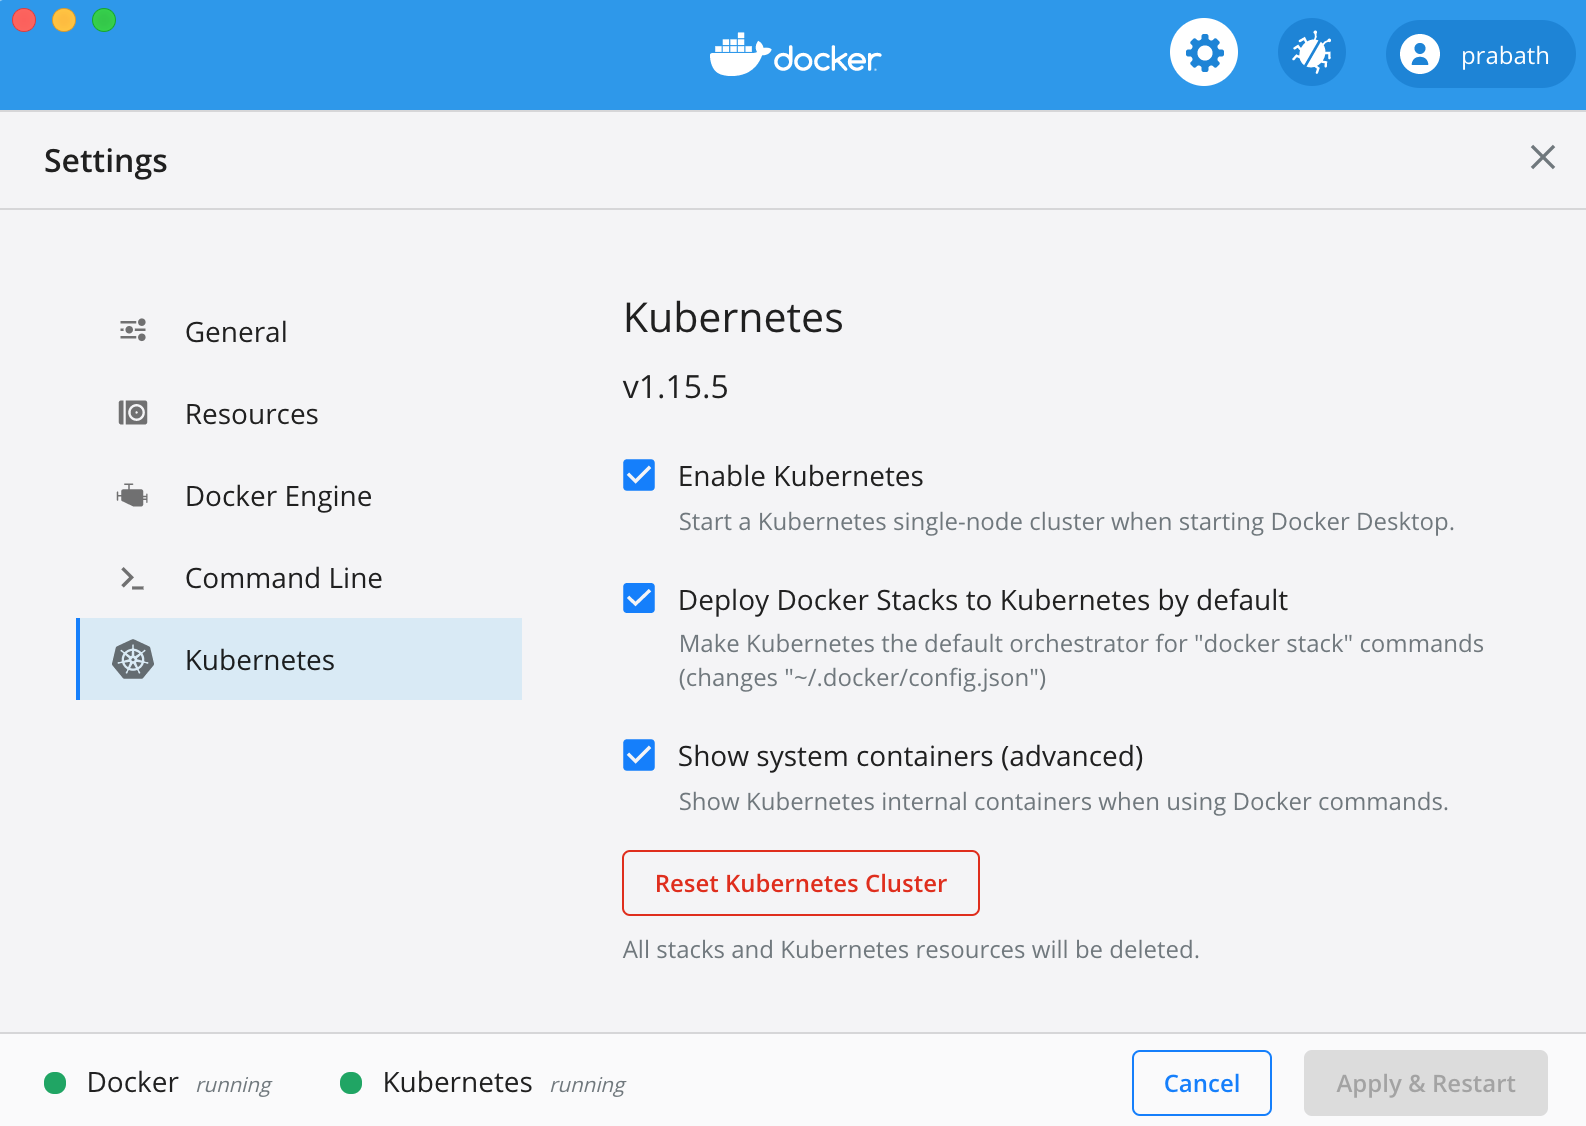Click 'Make Kubernetes the default orchestrator' description
This screenshot has width=1586, height=1126.
[1081, 660]
